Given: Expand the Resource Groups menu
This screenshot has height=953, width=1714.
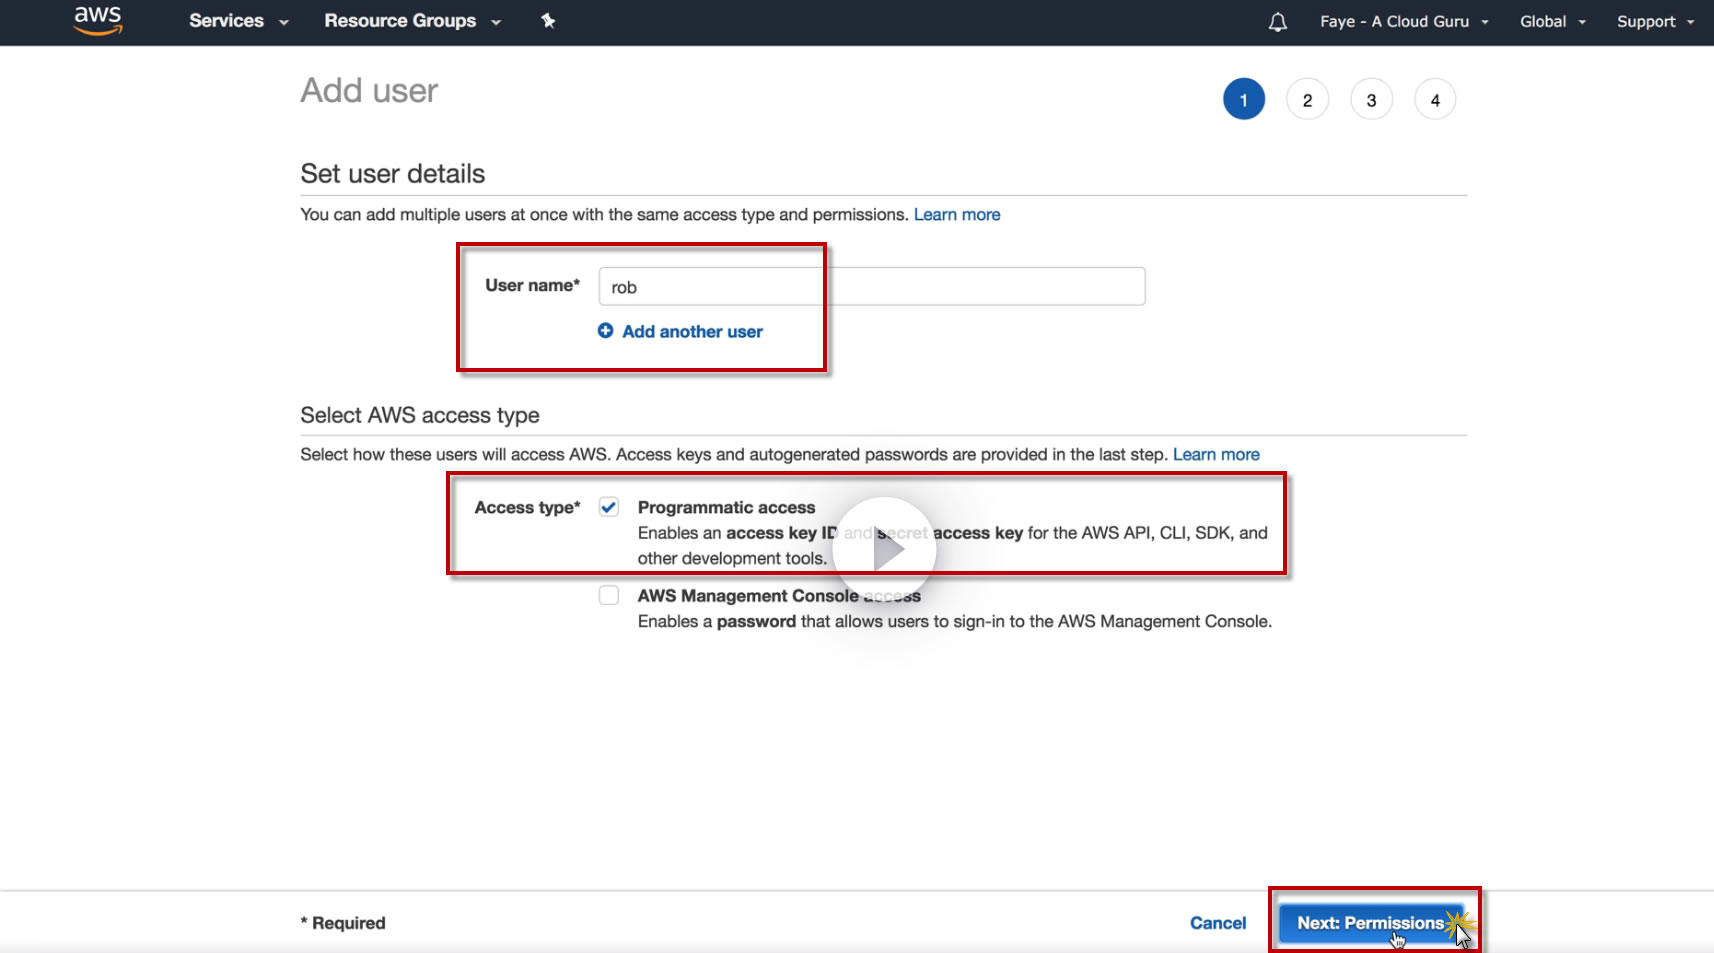Looking at the screenshot, I should point(411,21).
